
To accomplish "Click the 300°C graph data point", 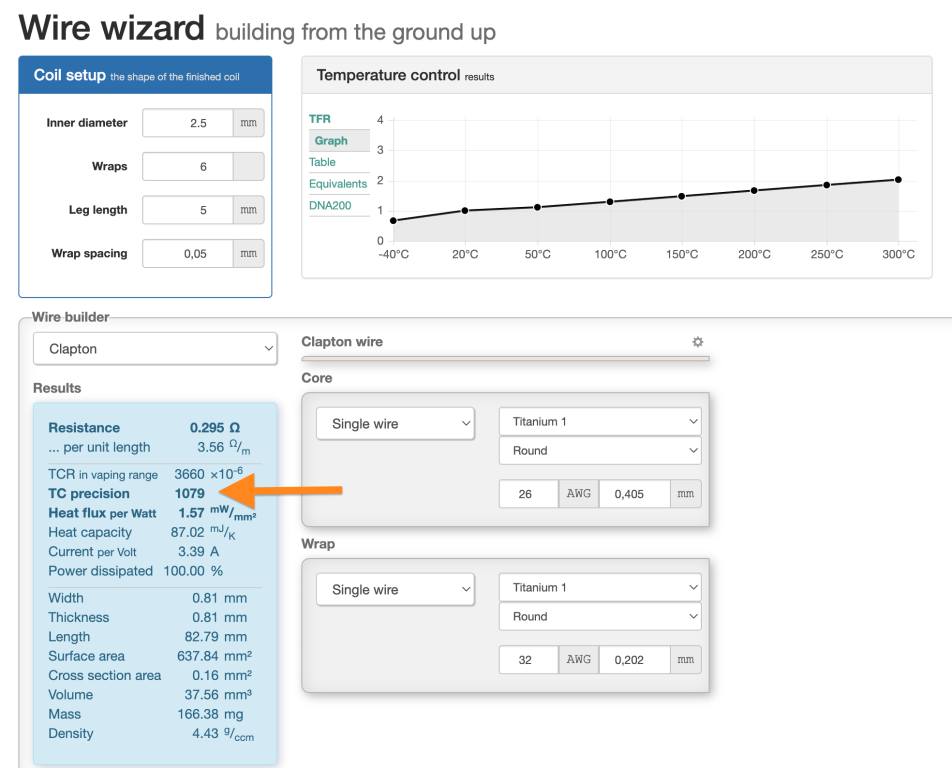I will click(x=898, y=180).
